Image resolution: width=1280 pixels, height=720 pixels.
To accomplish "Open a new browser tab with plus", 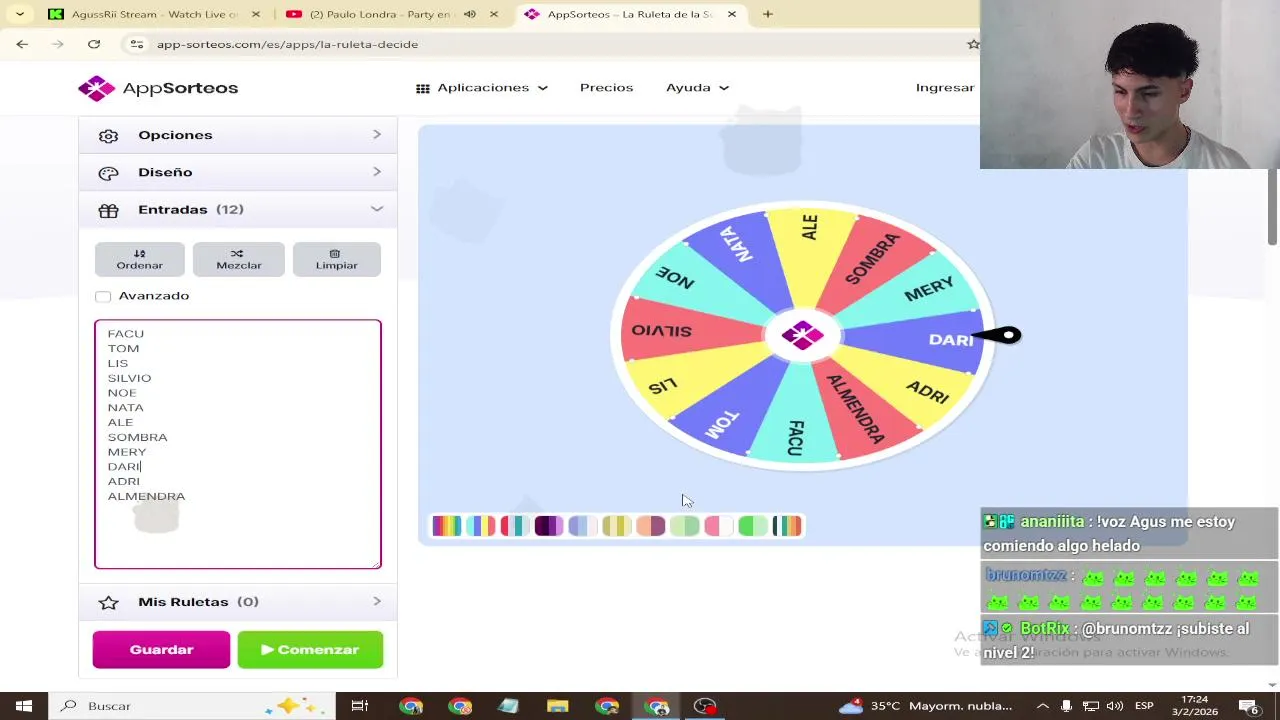I will point(767,14).
